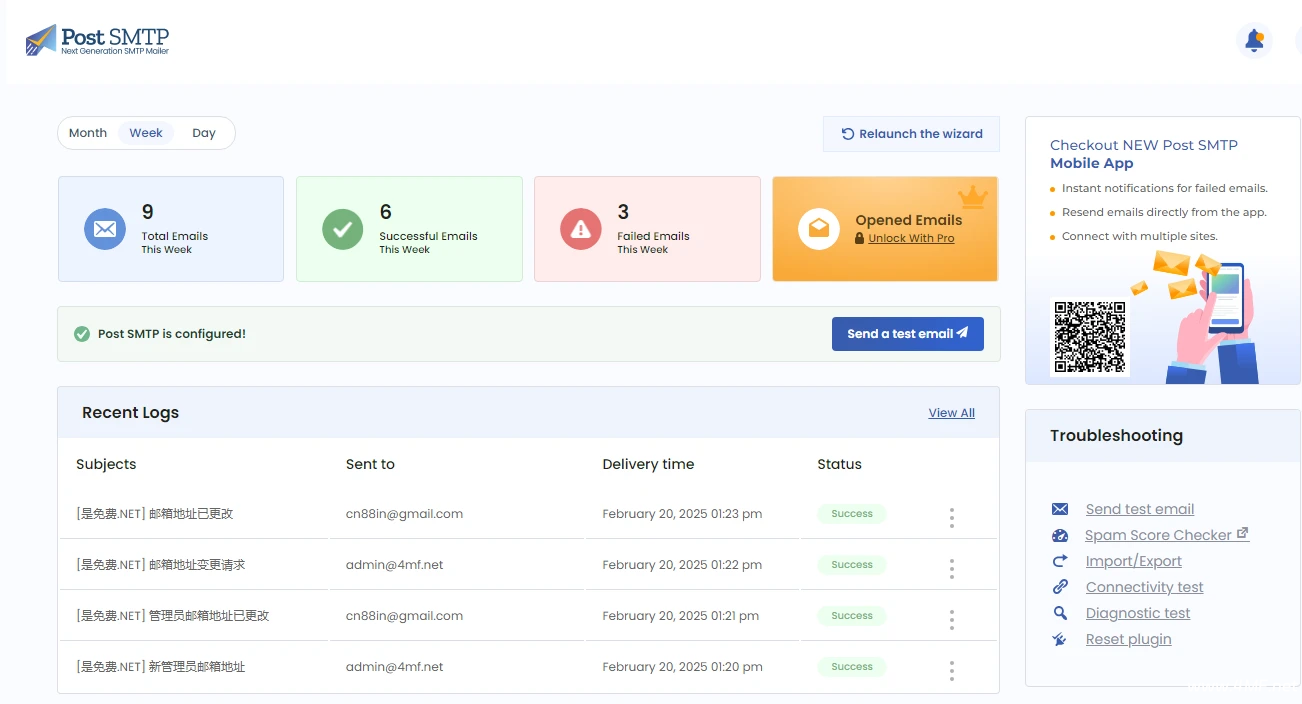Open the actions menu for the 01:23 pm log
The image size is (1302, 704).
pyautogui.click(x=951, y=517)
